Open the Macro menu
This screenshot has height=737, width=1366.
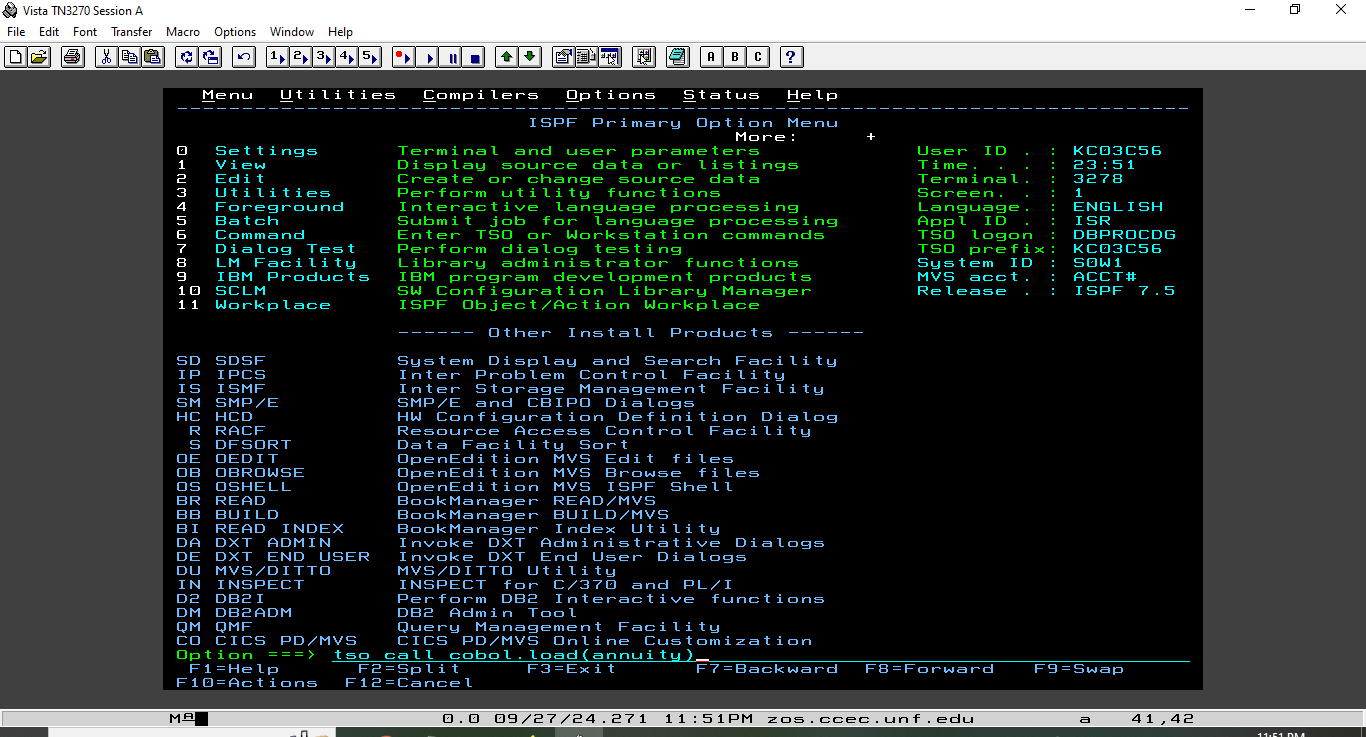(183, 32)
